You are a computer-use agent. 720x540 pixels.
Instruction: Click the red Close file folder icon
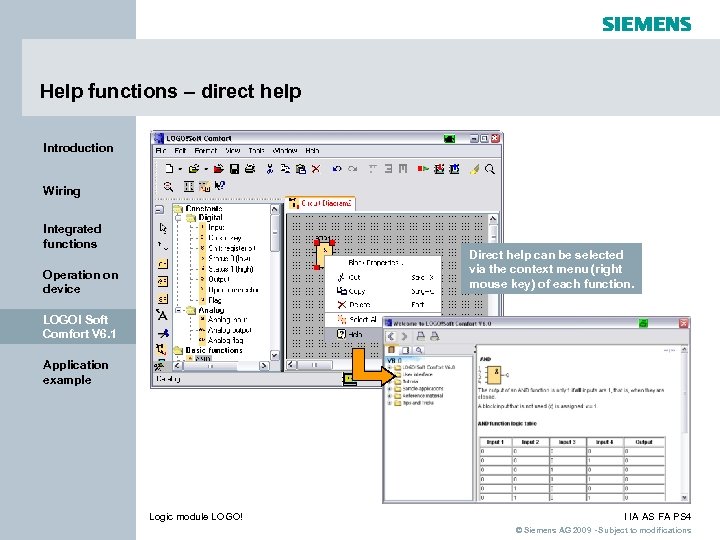point(219,169)
